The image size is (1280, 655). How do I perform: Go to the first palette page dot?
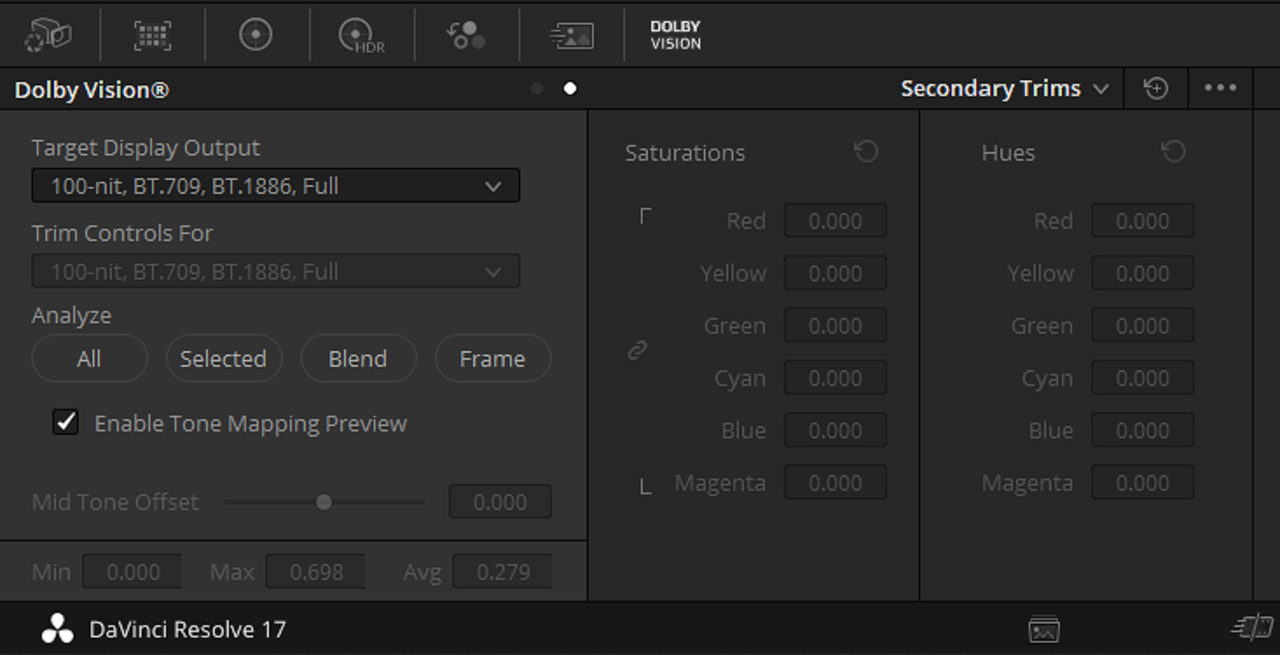click(x=537, y=89)
